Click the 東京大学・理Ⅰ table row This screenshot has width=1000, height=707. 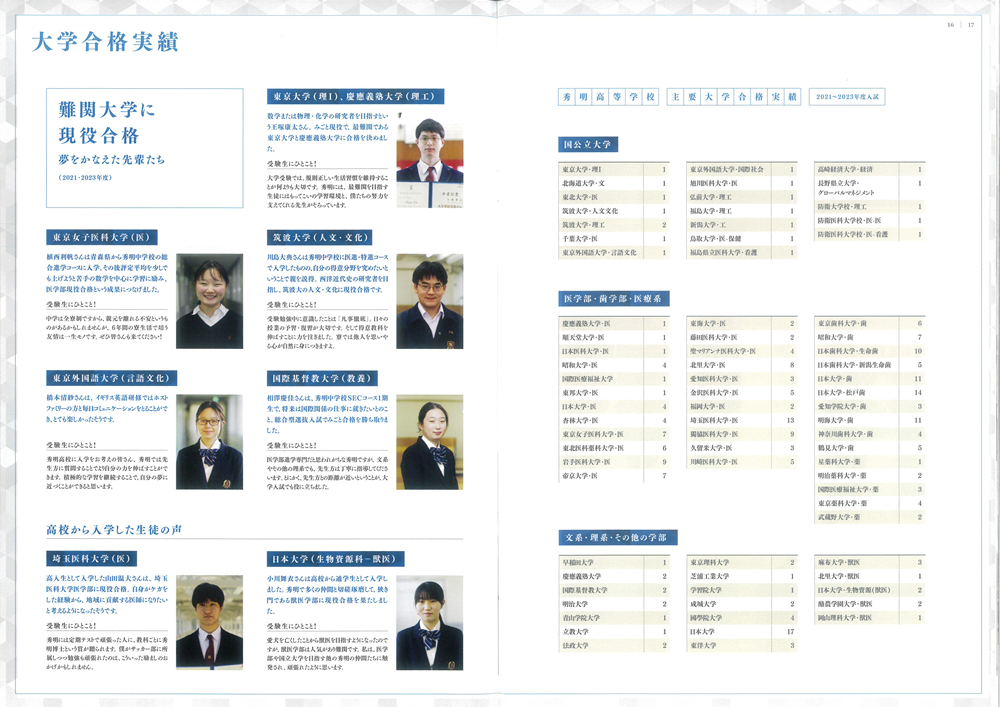(x=614, y=170)
